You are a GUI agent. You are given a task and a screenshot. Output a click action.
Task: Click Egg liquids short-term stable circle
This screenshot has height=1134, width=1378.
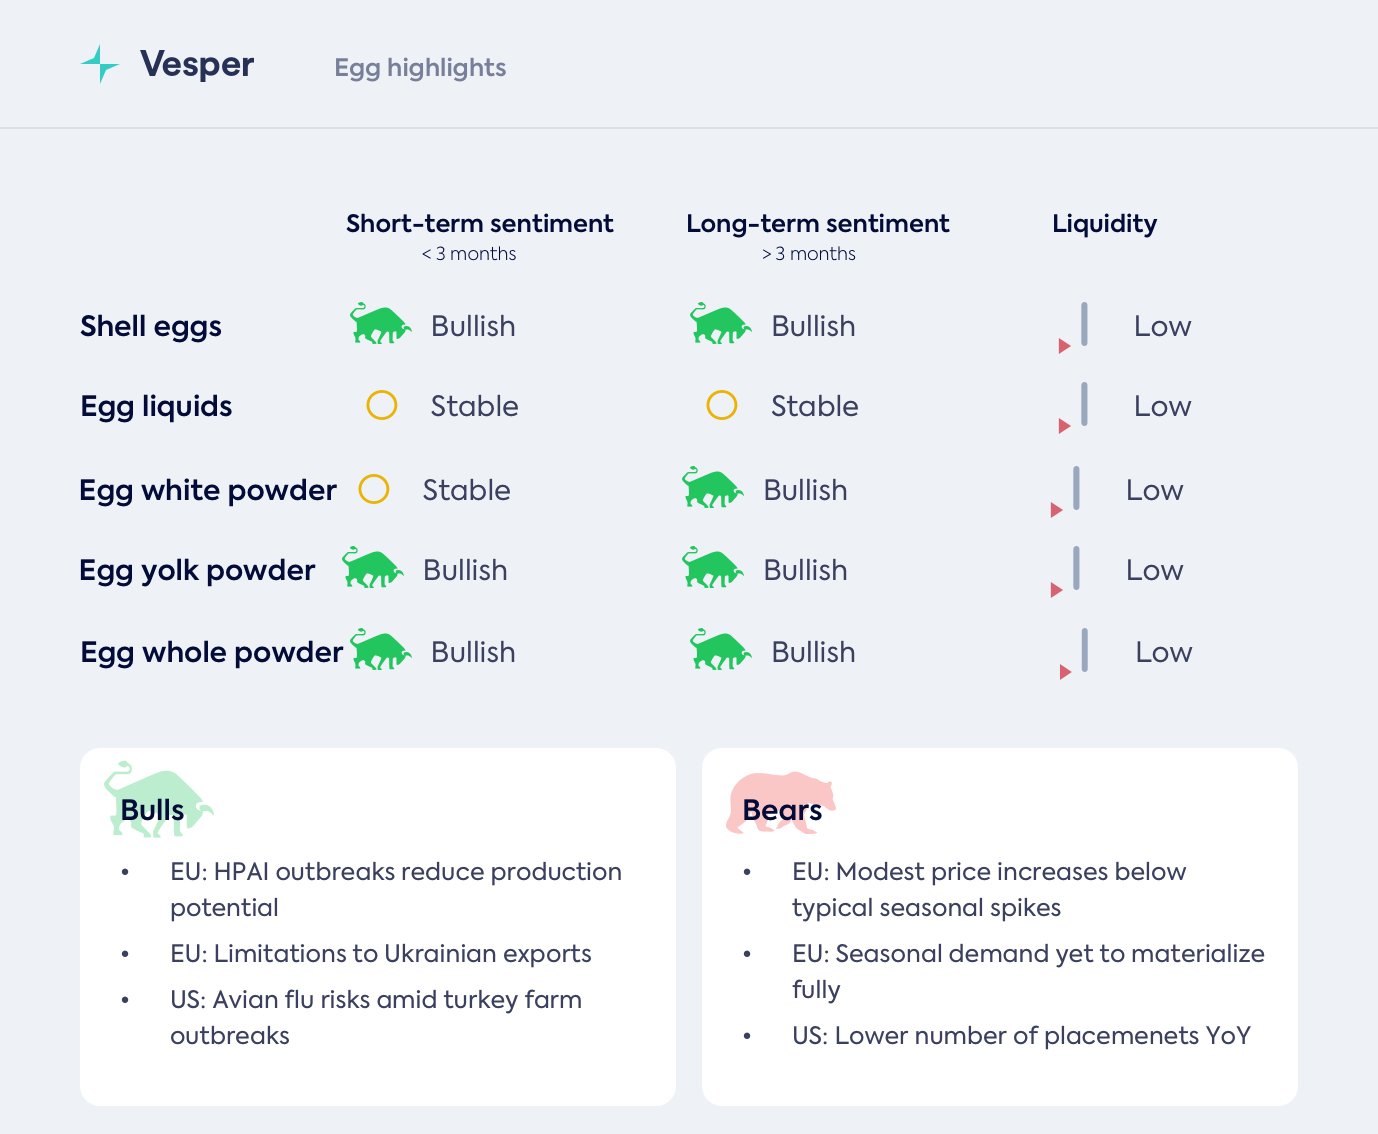(382, 405)
